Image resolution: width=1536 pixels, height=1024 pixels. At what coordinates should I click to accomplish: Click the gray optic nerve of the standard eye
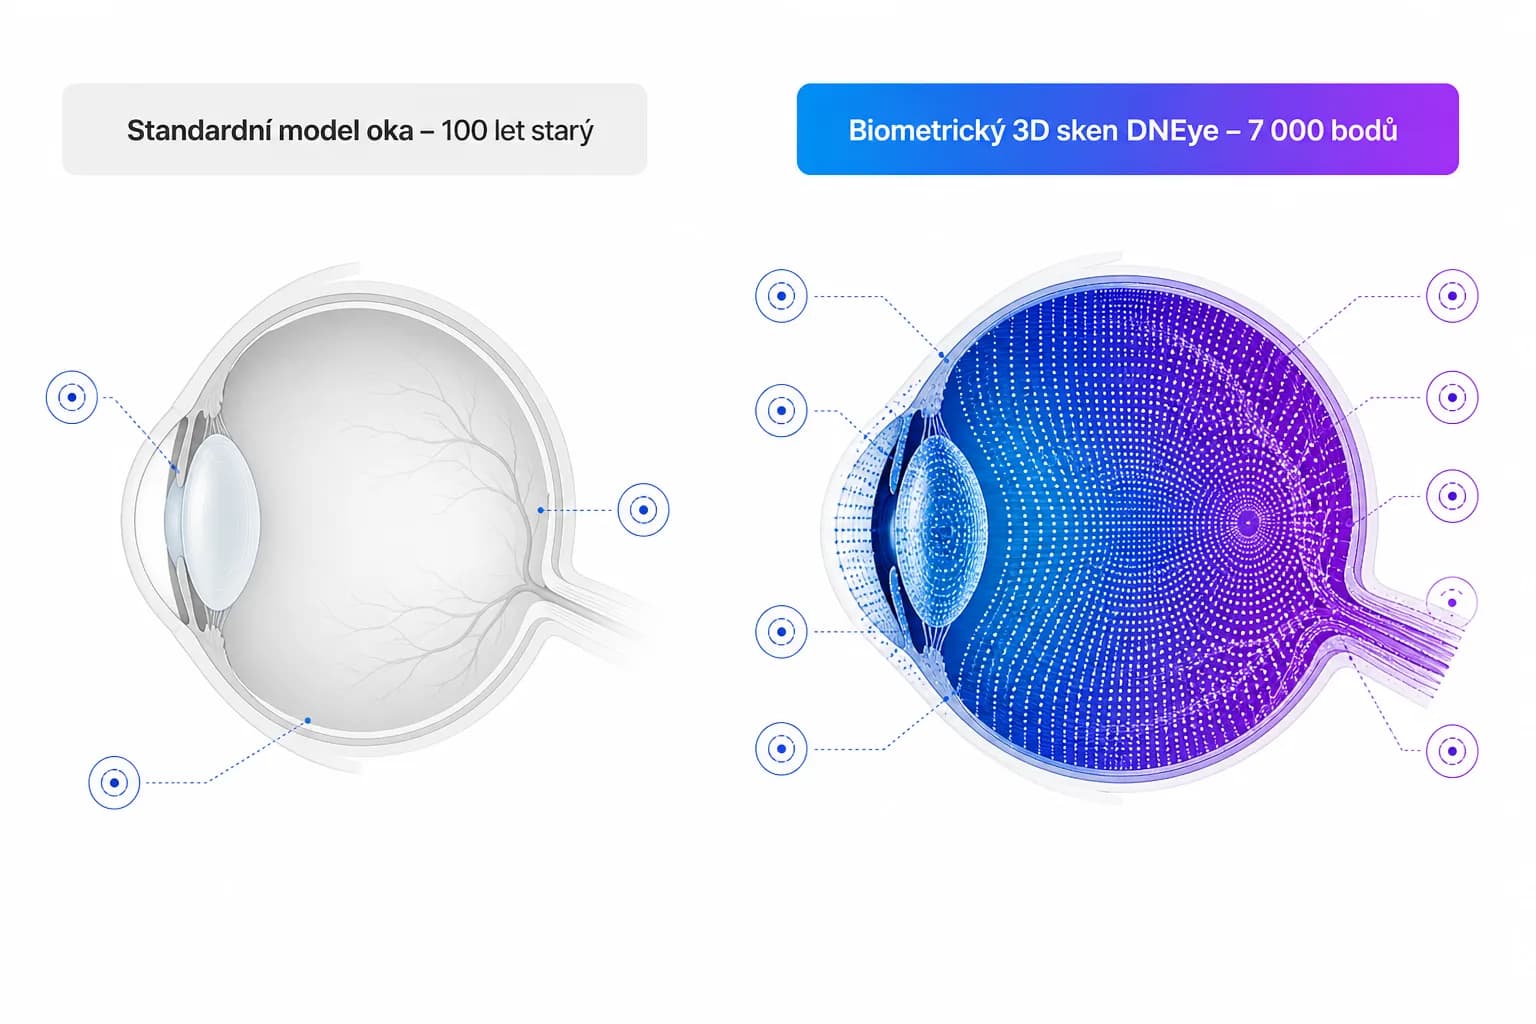tap(590, 612)
